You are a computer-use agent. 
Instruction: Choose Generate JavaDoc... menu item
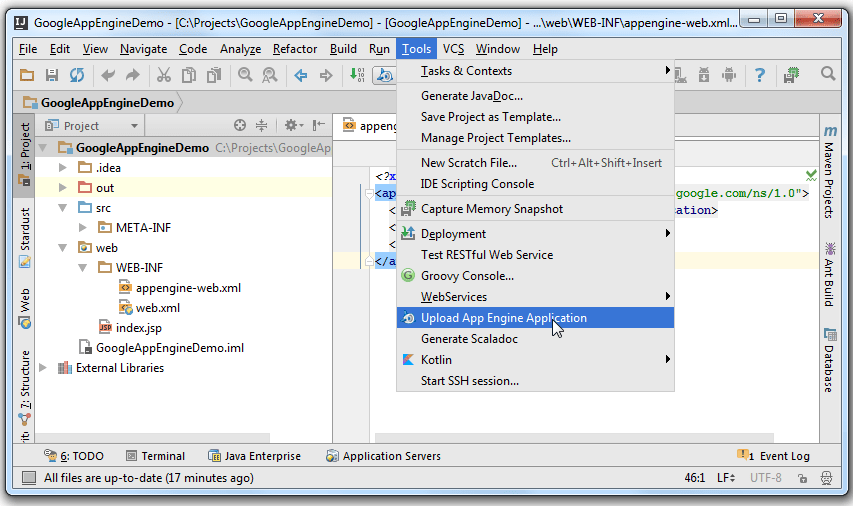(535, 96)
